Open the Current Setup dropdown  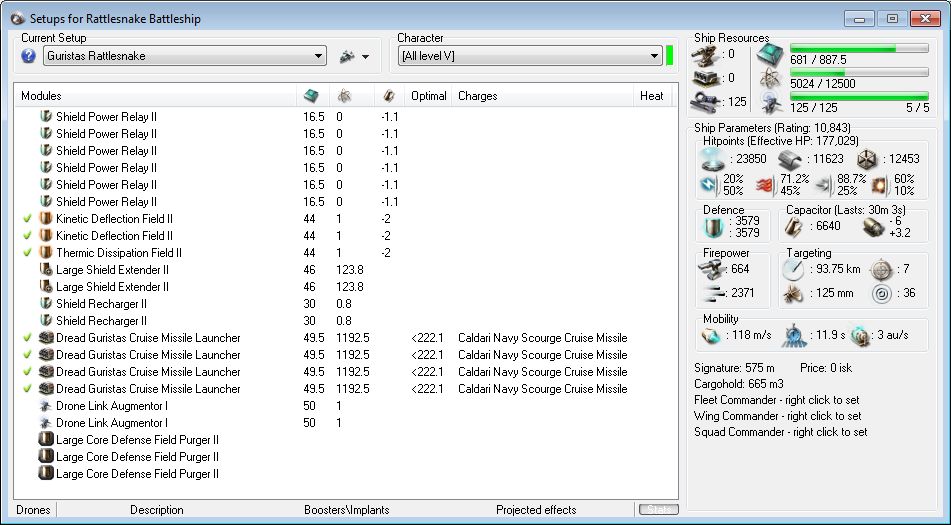tap(318, 57)
